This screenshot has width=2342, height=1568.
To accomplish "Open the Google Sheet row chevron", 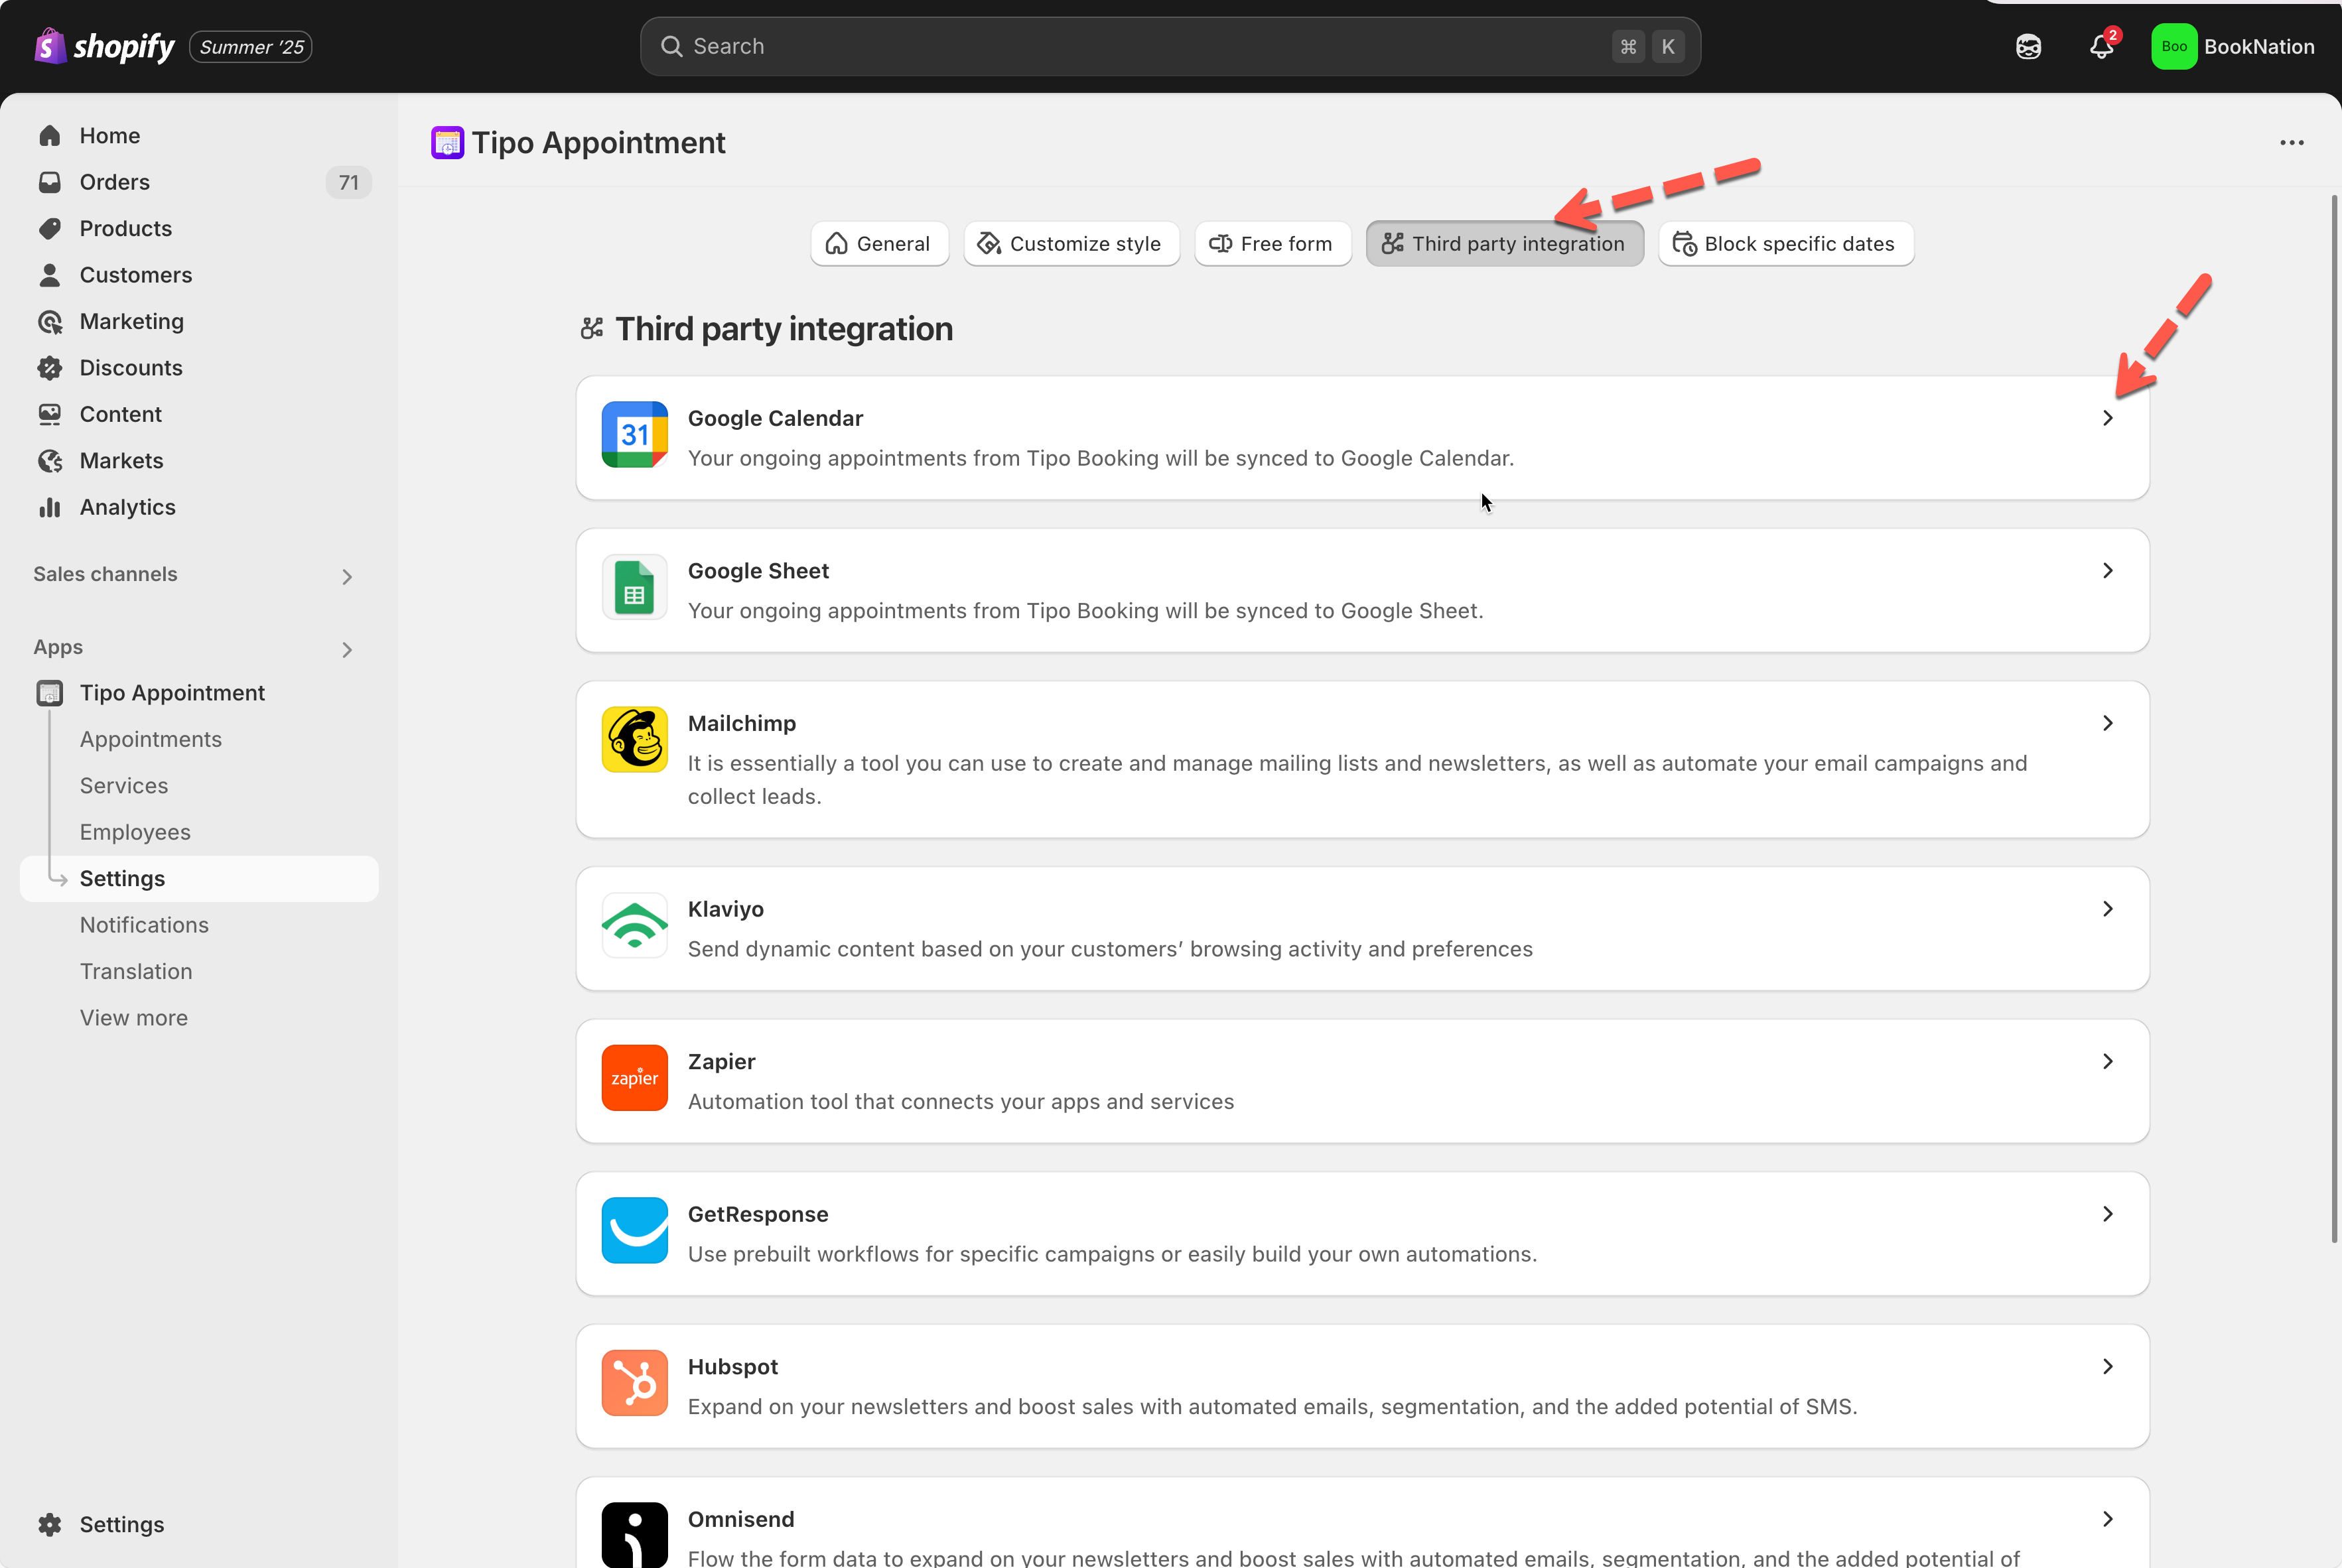I will [2107, 570].
